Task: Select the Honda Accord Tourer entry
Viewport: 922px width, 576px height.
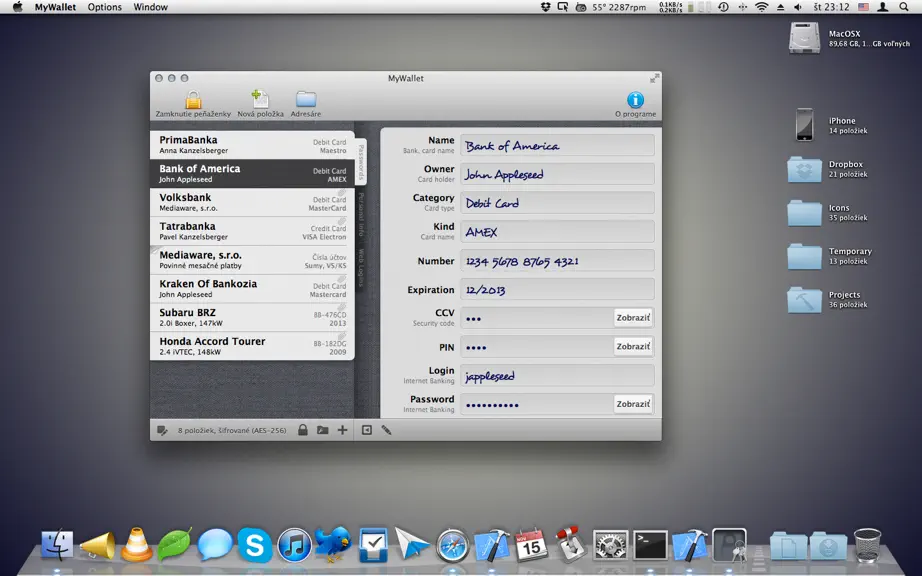Action: click(252, 346)
